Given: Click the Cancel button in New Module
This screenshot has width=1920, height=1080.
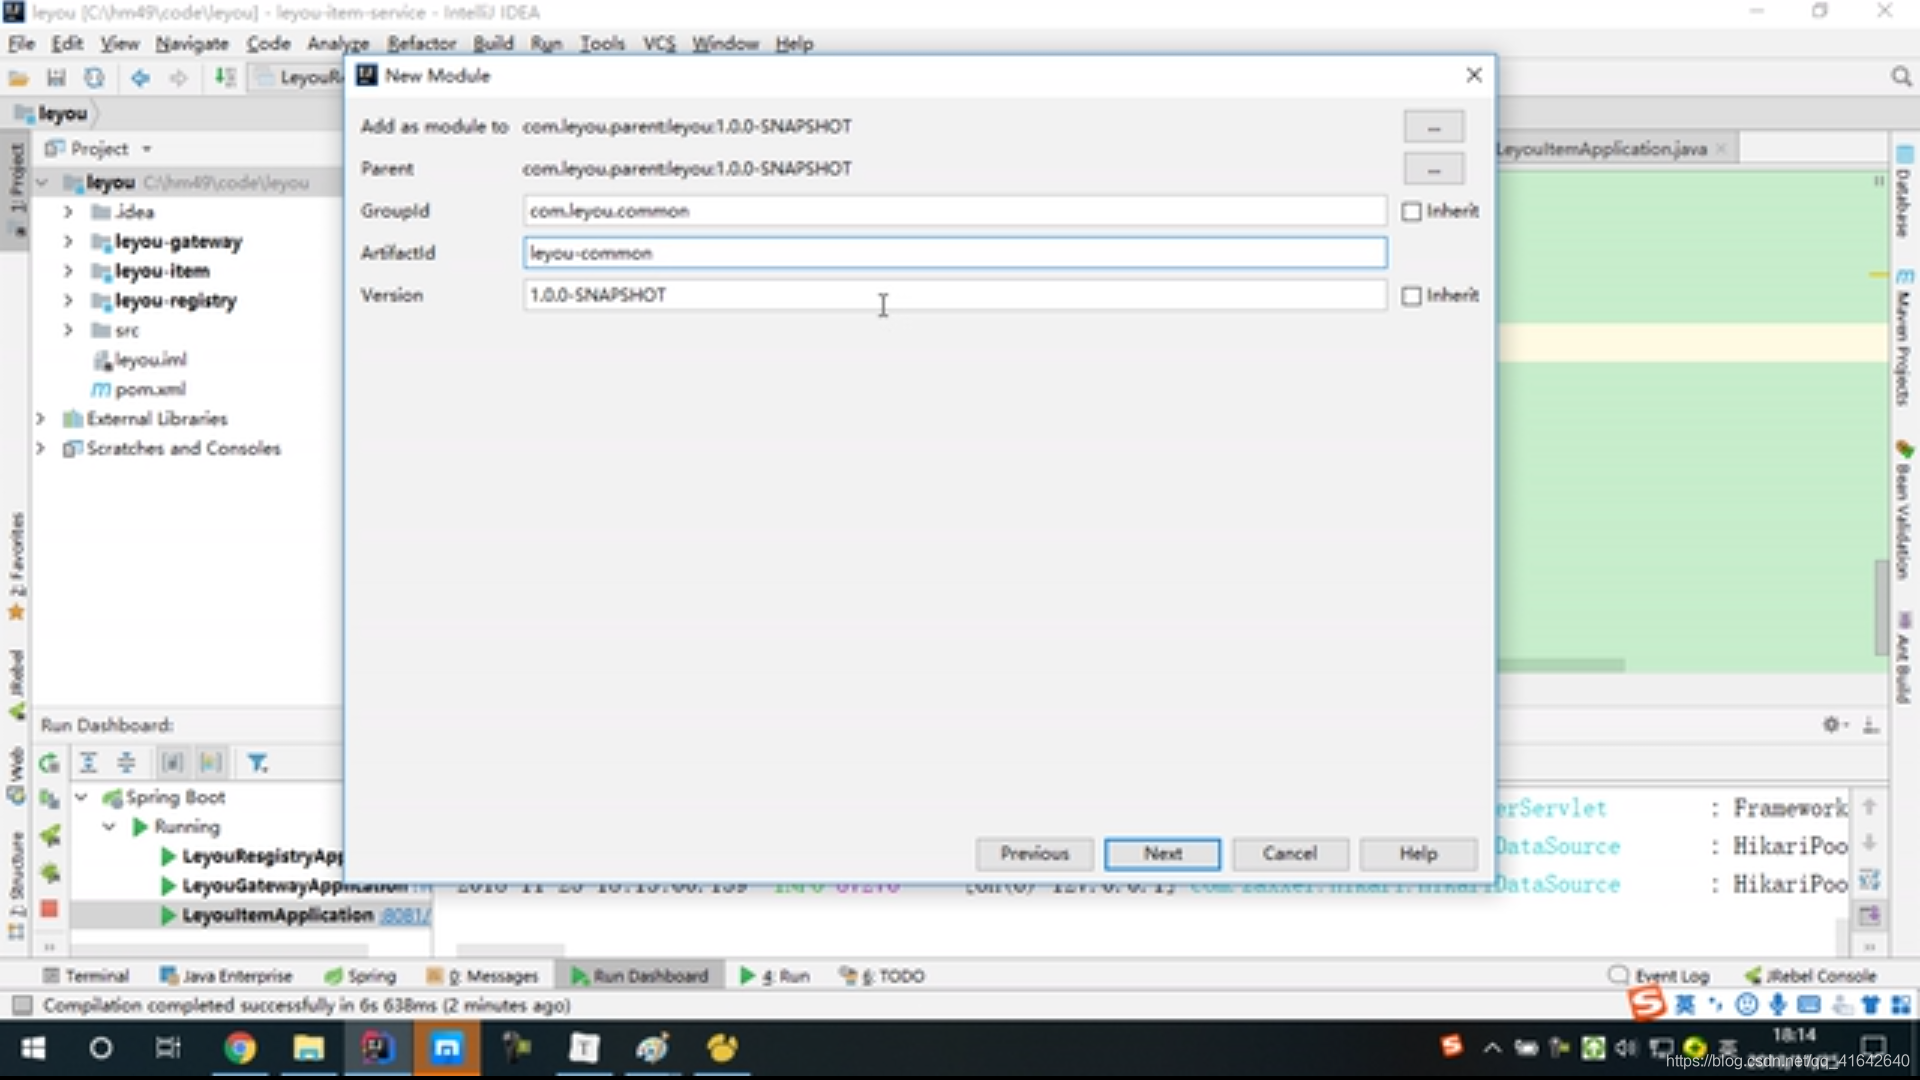Looking at the screenshot, I should [1290, 854].
